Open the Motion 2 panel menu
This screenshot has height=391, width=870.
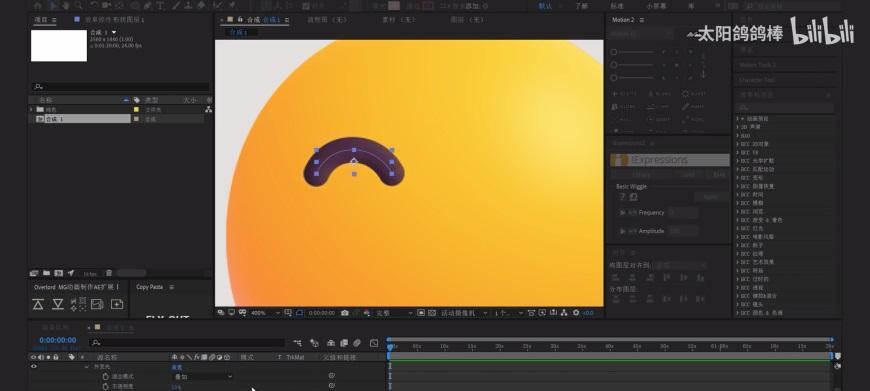[x=642, y=20]
